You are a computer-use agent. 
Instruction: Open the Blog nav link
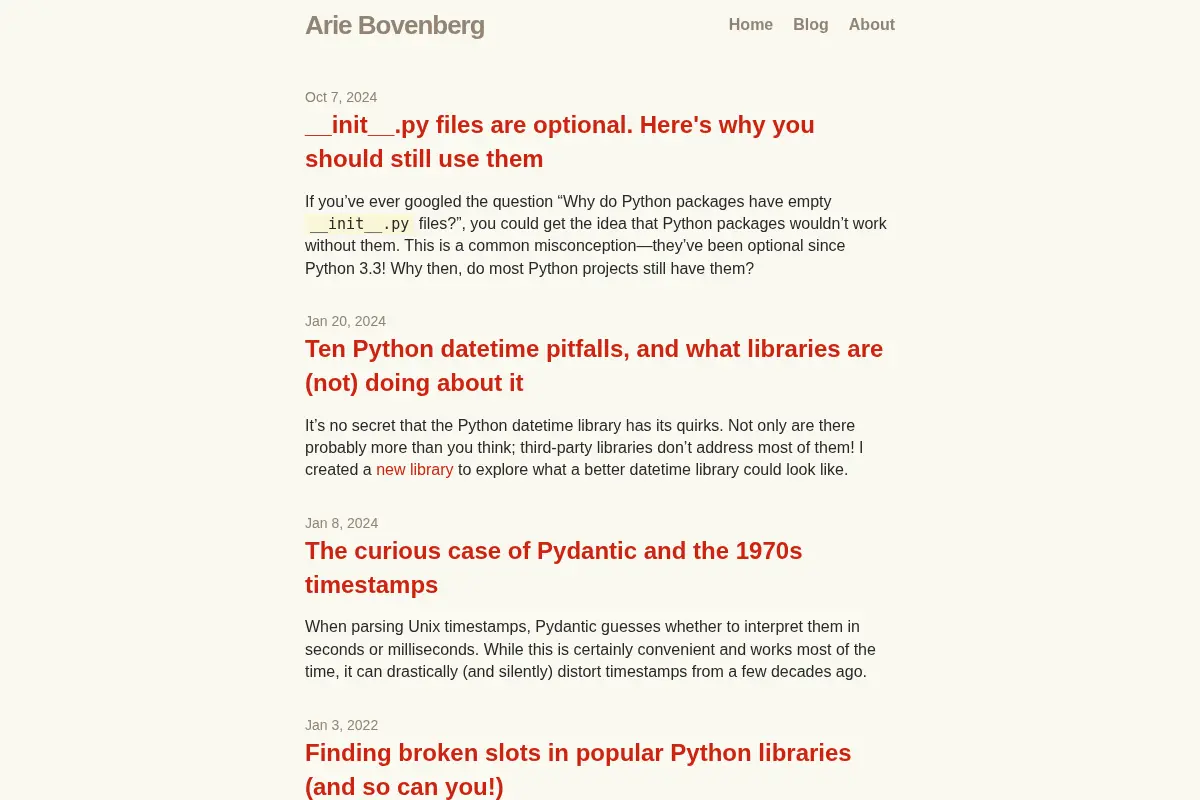811,24
